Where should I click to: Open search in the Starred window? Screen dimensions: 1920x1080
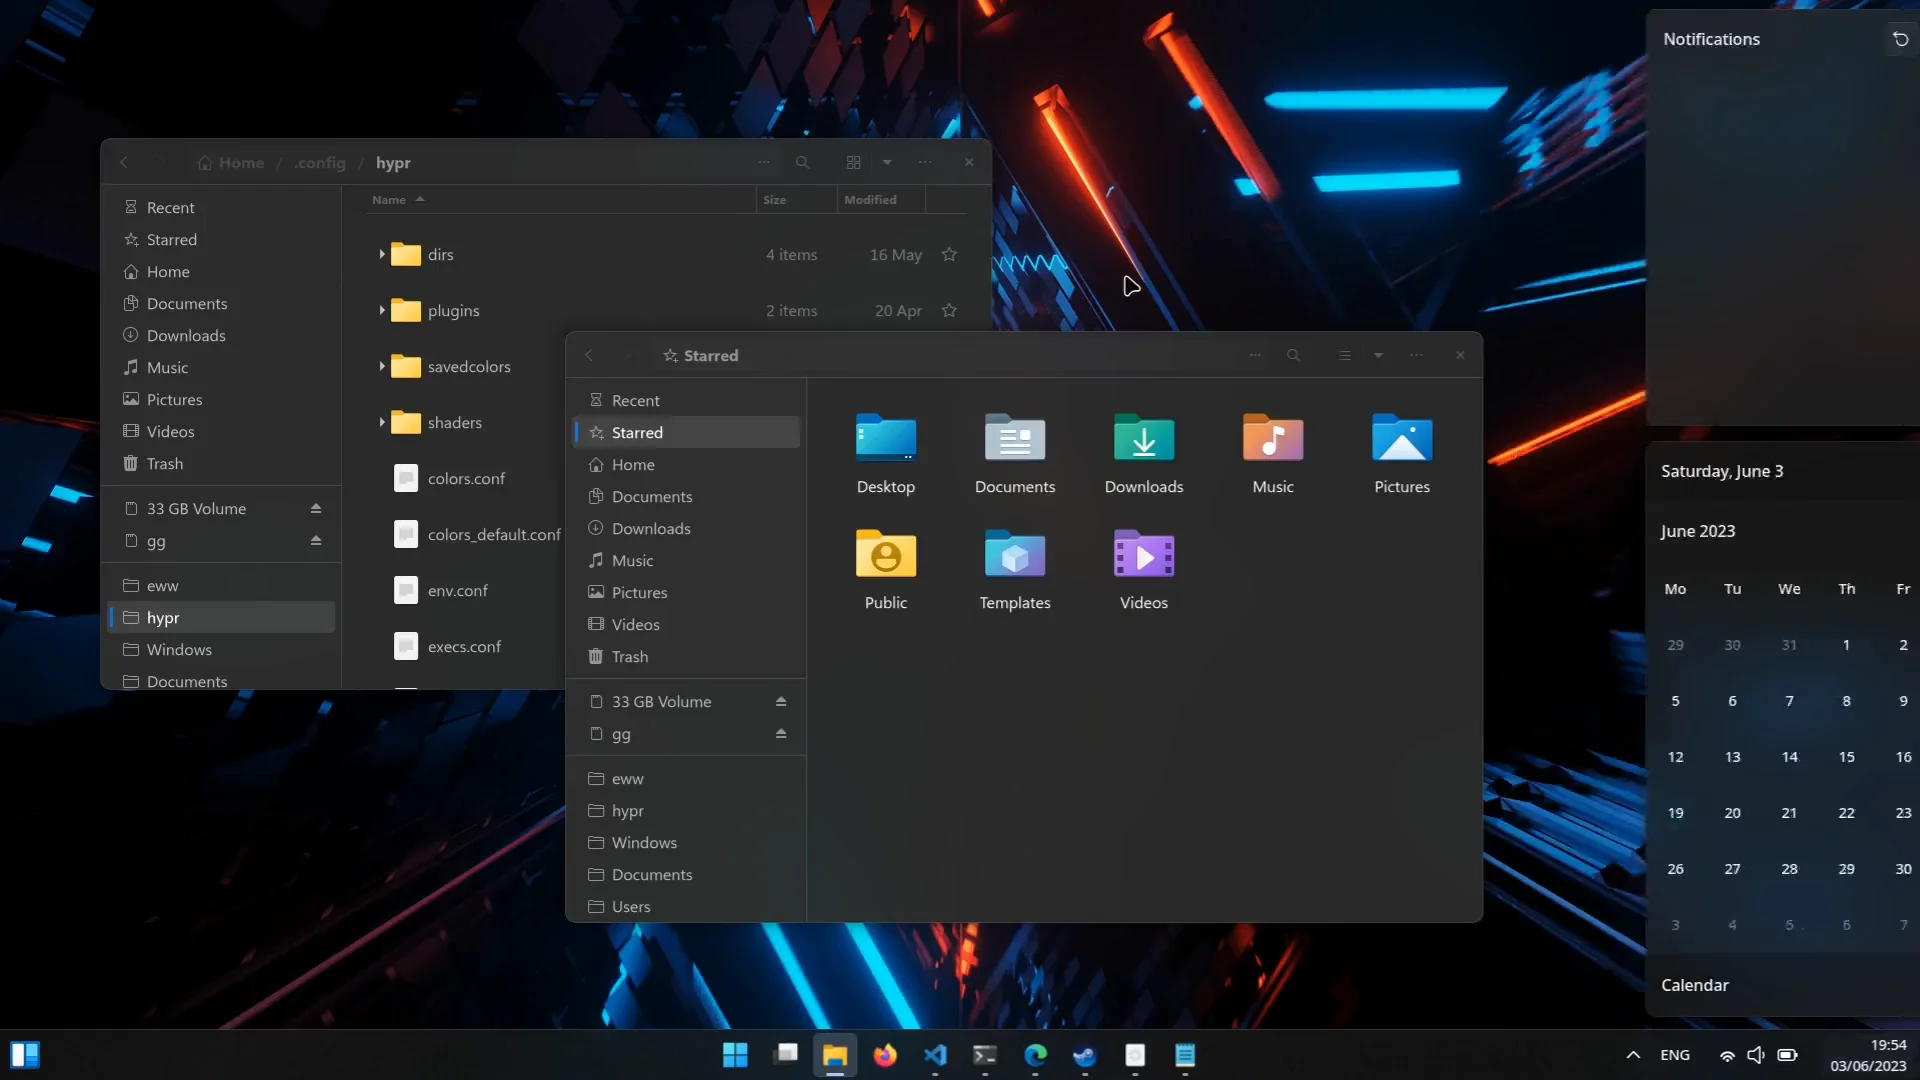pos(1293,355)
